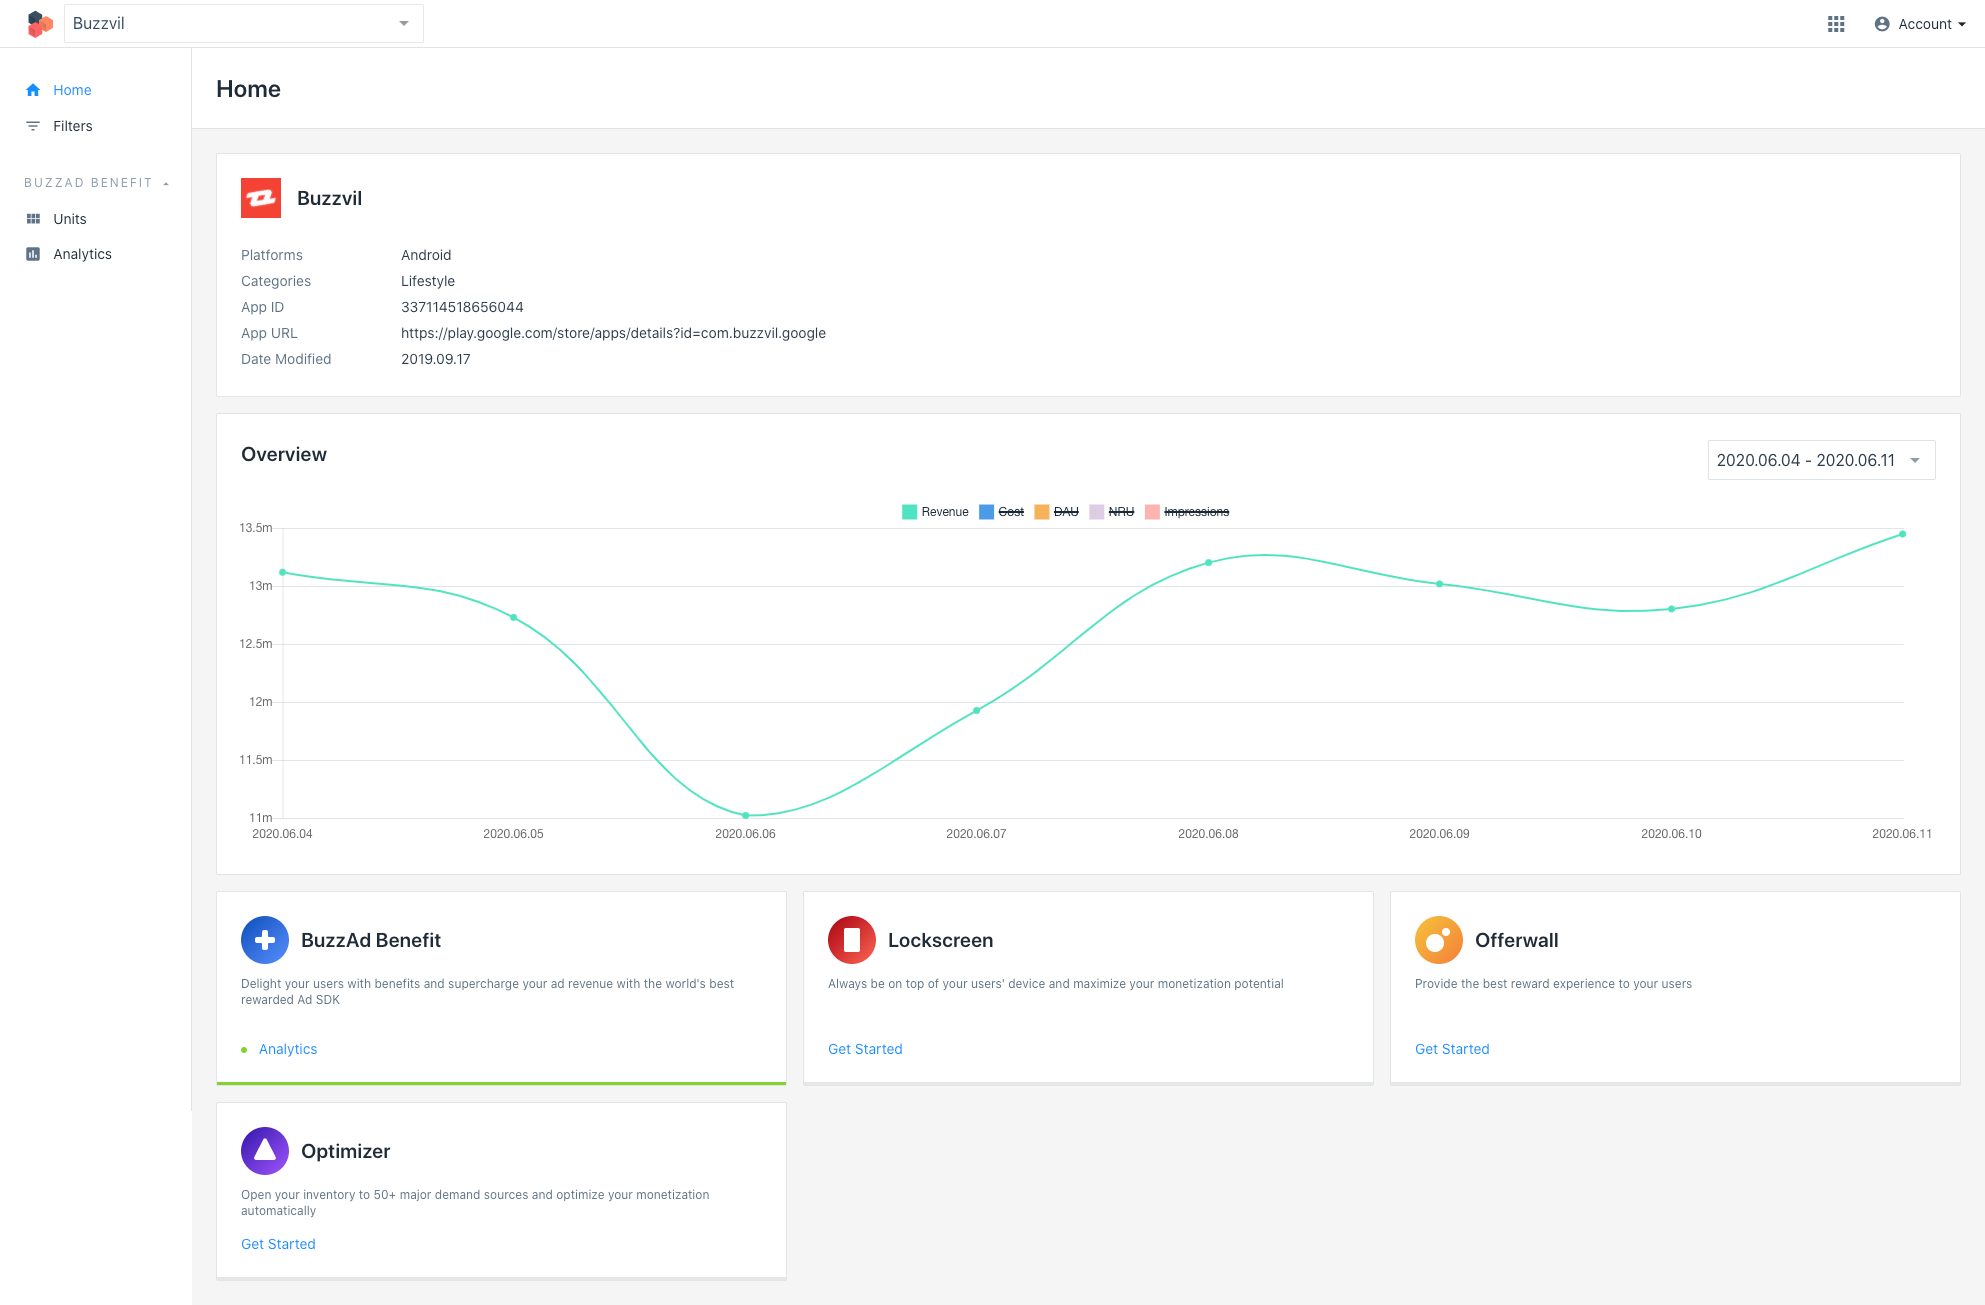
Task: Click the purple Optimizer triangle icon
Action: [x=265, y=1151]
